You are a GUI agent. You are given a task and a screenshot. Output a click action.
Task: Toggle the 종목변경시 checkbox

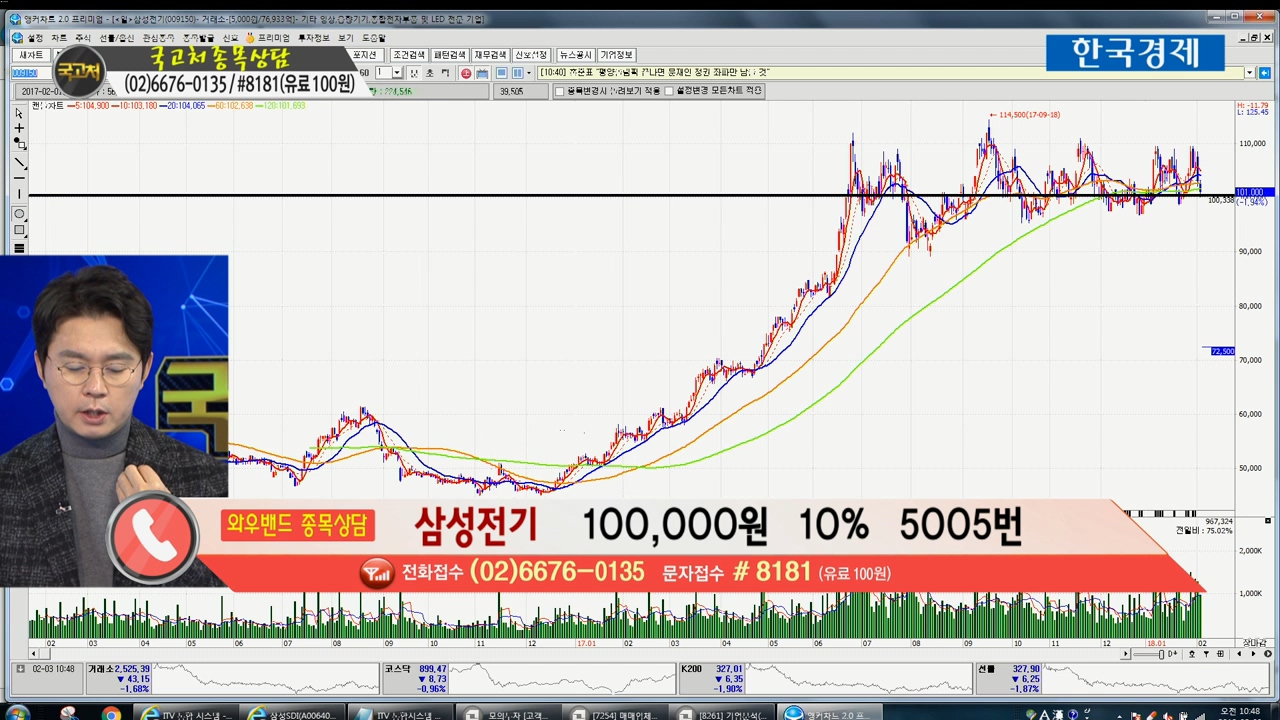pos(560,91)
